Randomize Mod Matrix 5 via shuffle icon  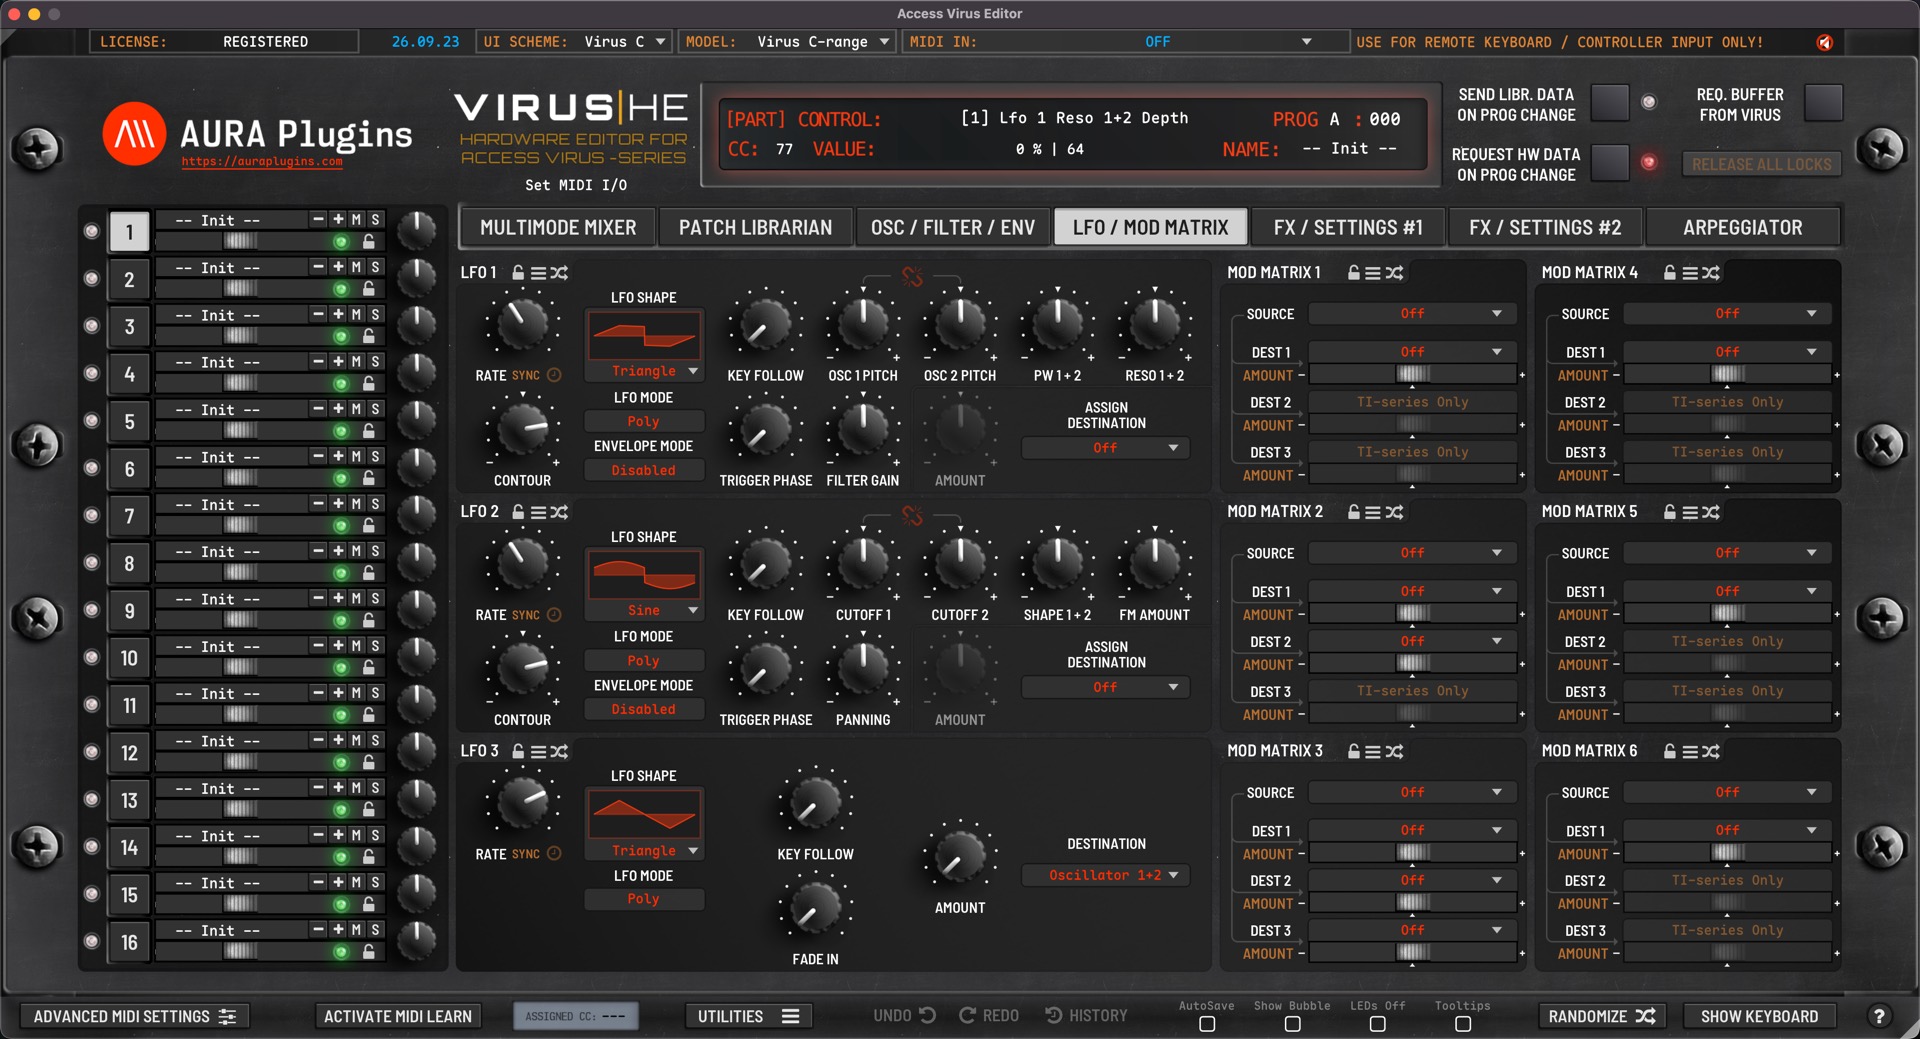1711,512
